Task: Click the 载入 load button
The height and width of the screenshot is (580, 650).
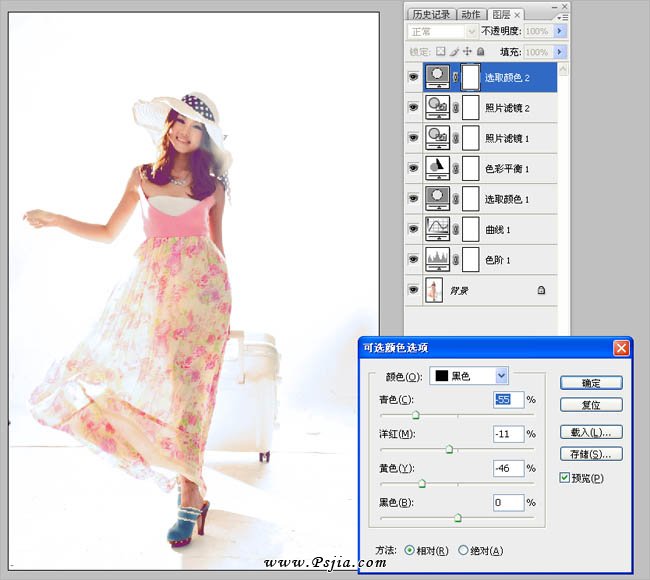Action: click(x=591, y=432)
